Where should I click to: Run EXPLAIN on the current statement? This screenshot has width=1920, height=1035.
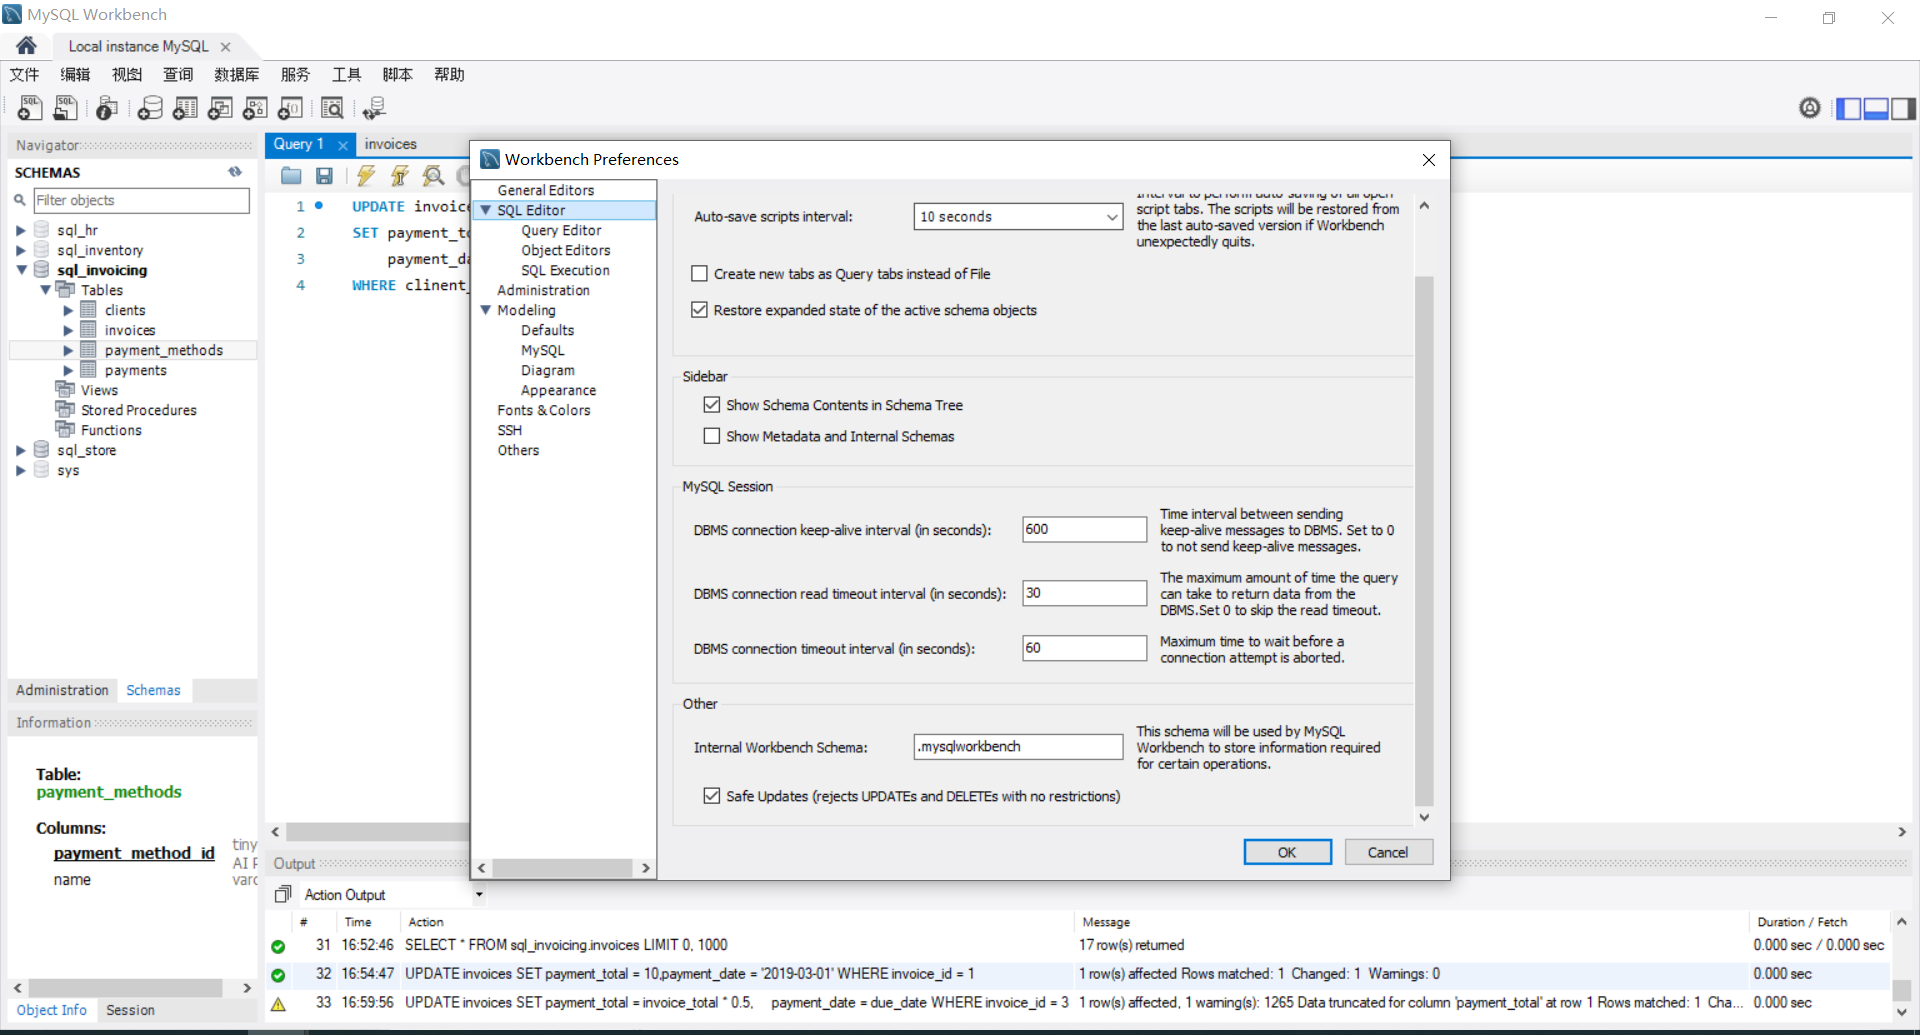tap(433, 176)
